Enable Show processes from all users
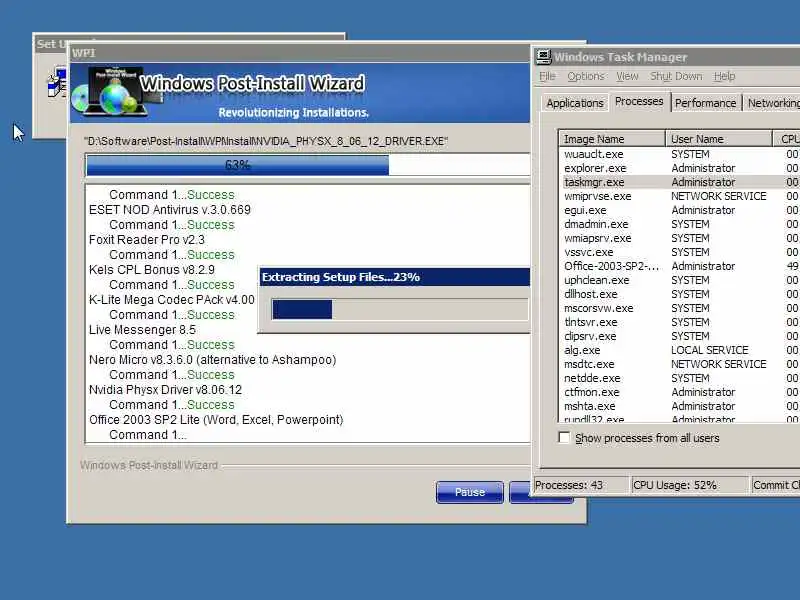Image resolution: width=800 pixels, height=600 pixels. click(564, 438)
